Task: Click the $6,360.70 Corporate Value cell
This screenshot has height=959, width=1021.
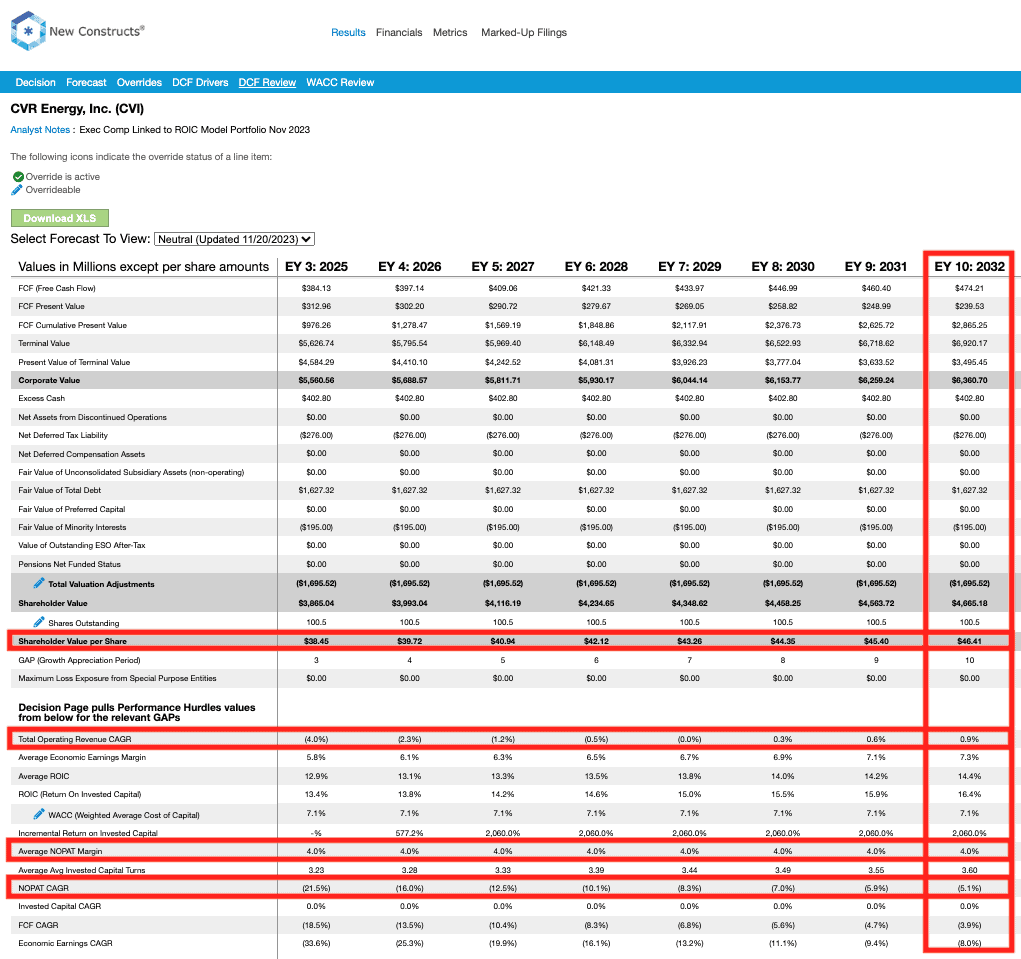Action: (x=970, y=380)
